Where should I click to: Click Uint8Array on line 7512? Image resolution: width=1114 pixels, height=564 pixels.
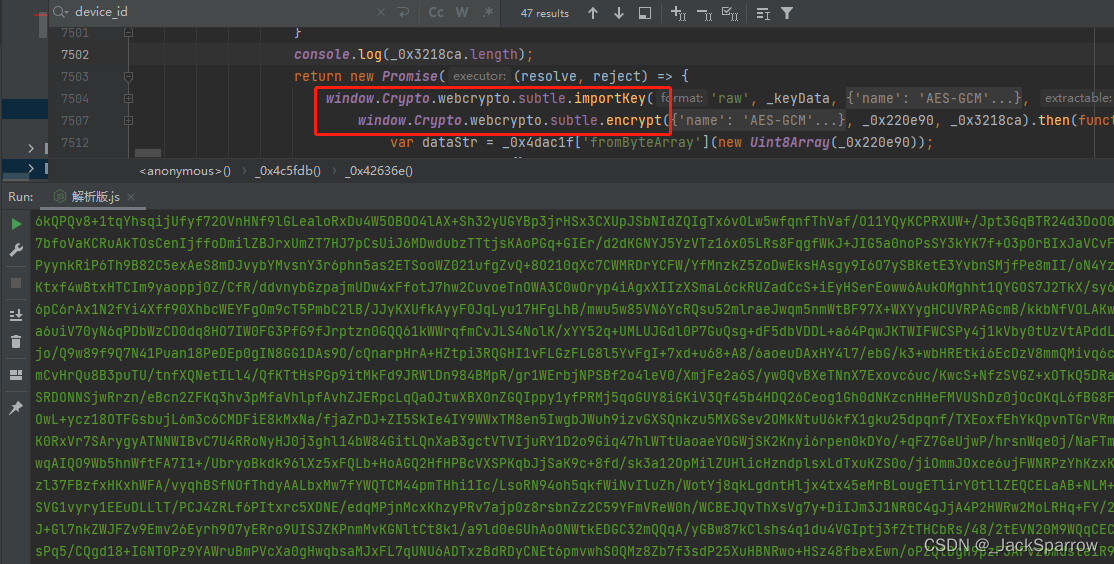790,142
